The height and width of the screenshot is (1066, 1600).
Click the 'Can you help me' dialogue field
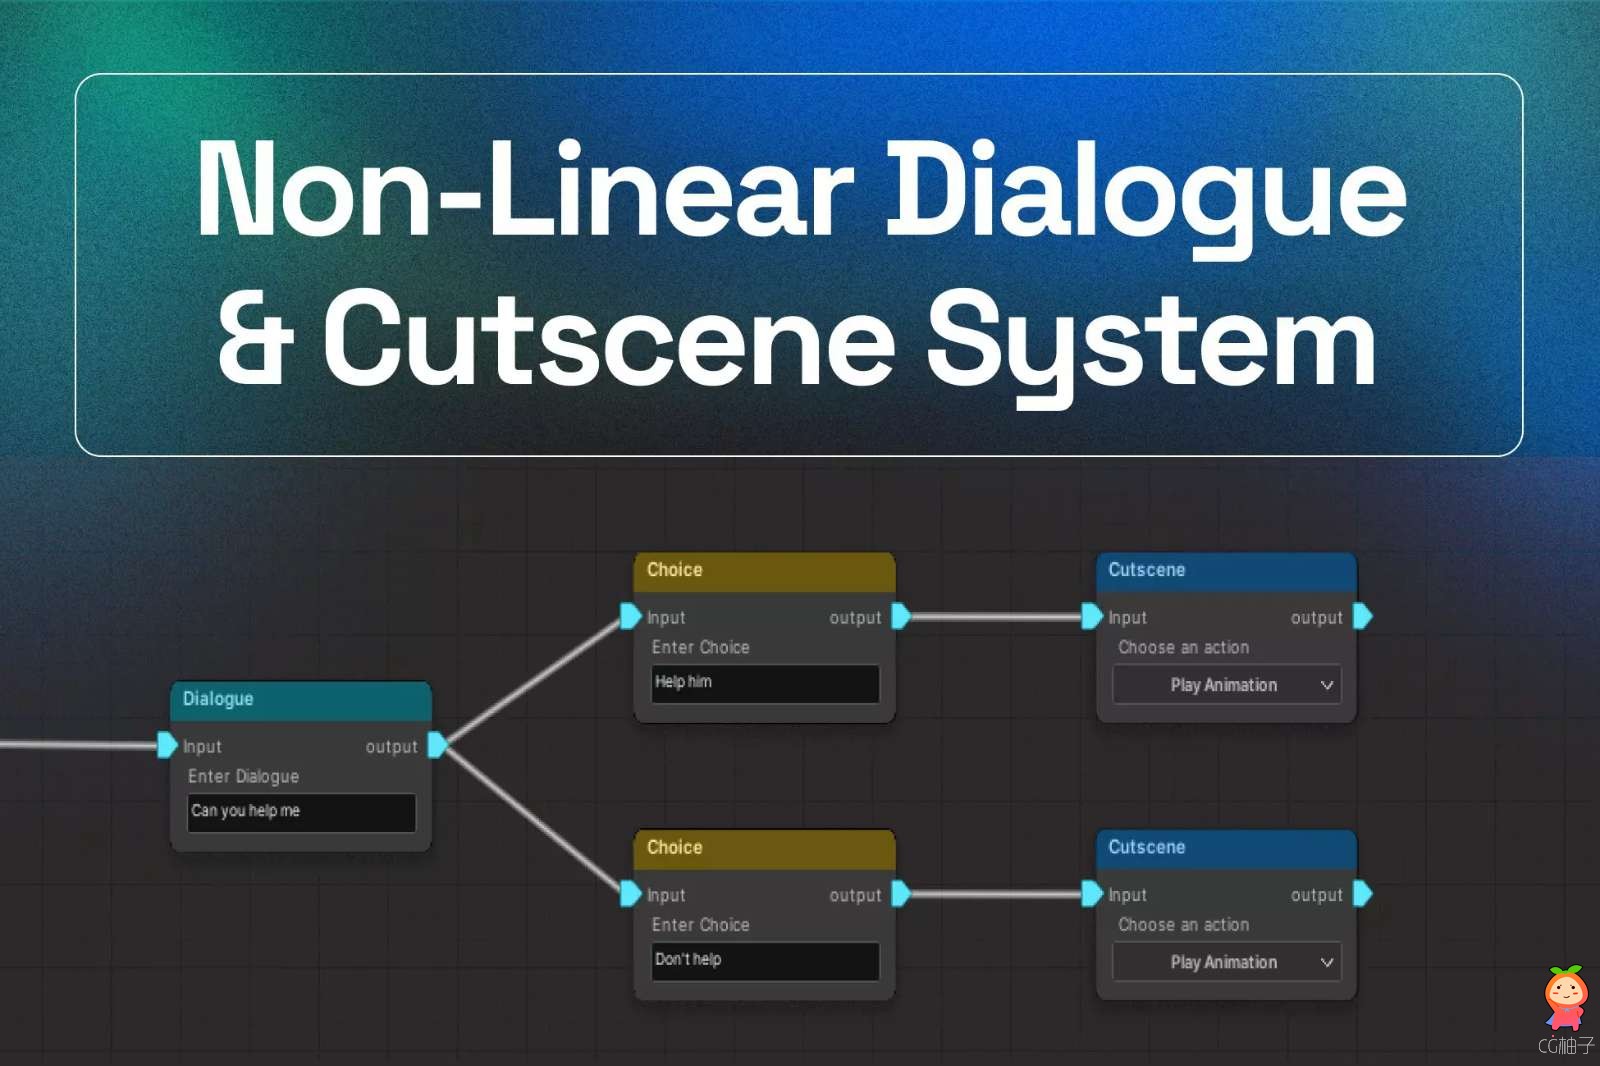coord(301,811)
